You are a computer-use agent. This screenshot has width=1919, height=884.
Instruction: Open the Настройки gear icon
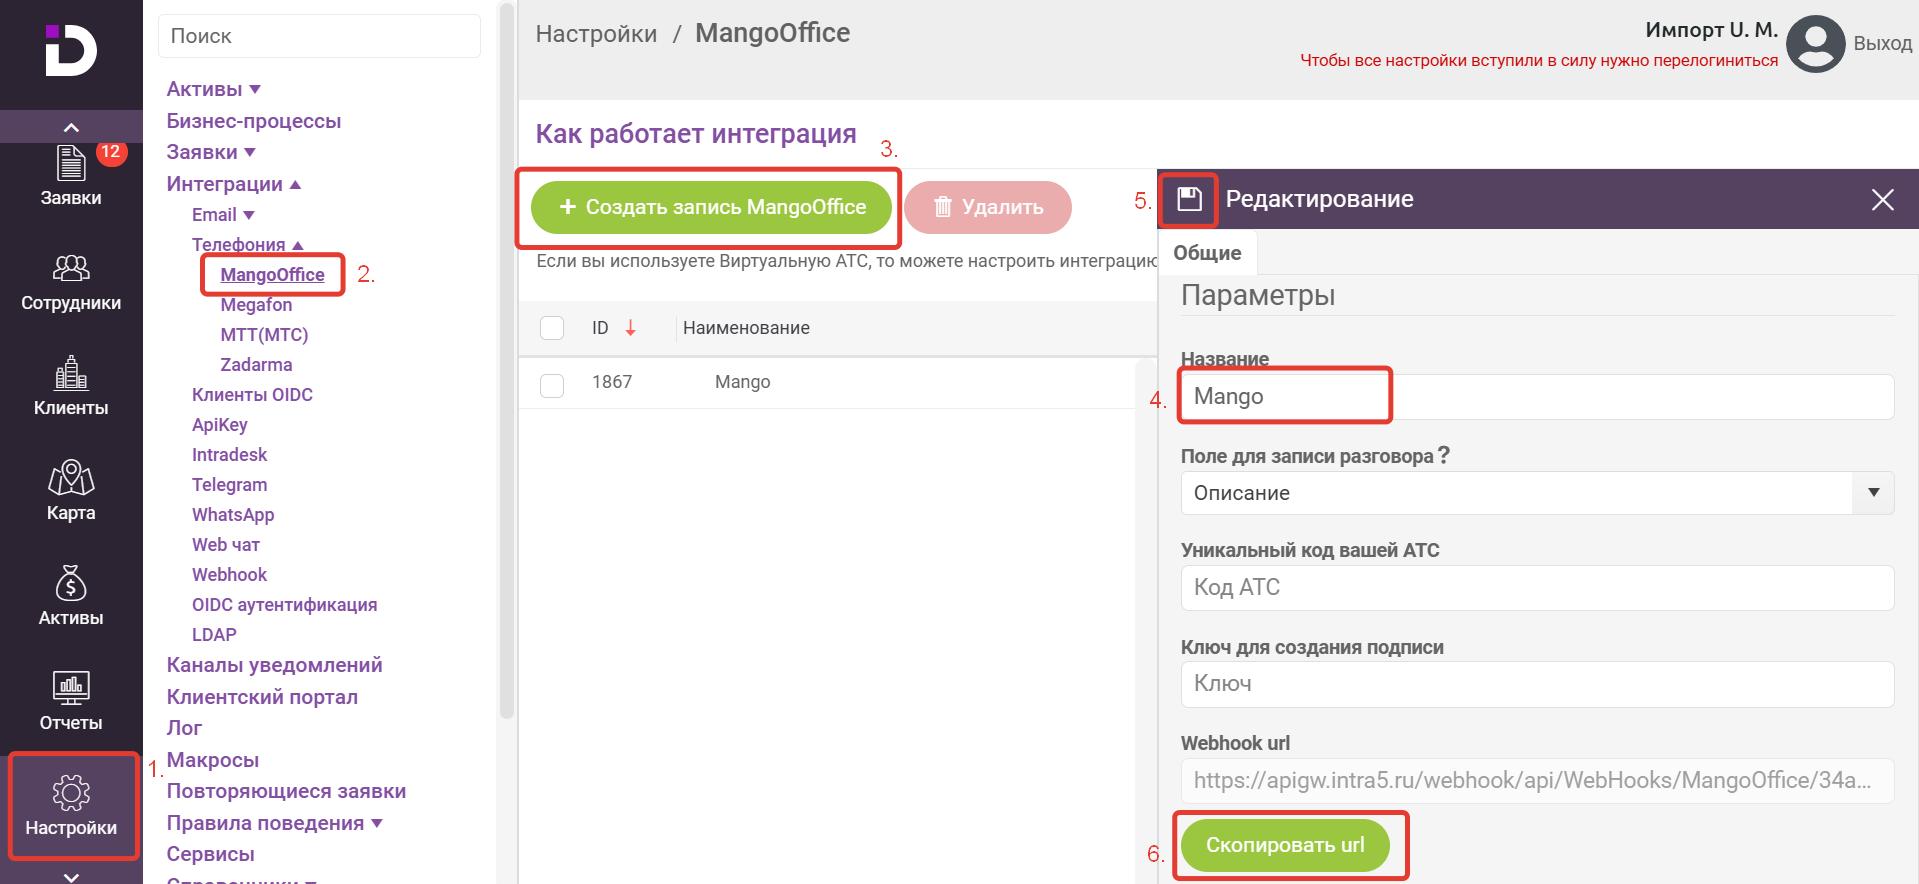[71, 795]
